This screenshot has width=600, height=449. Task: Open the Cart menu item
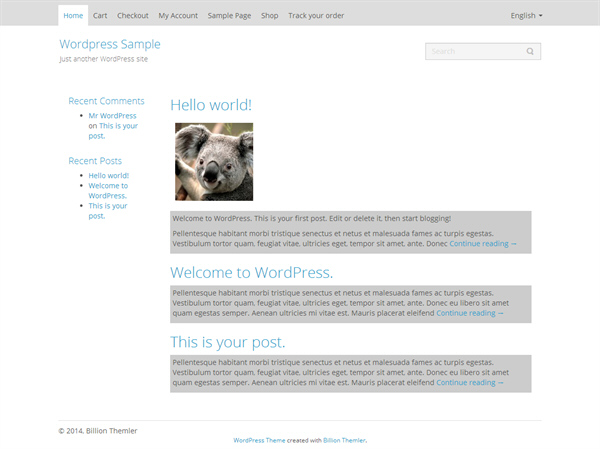coord(100,16)
